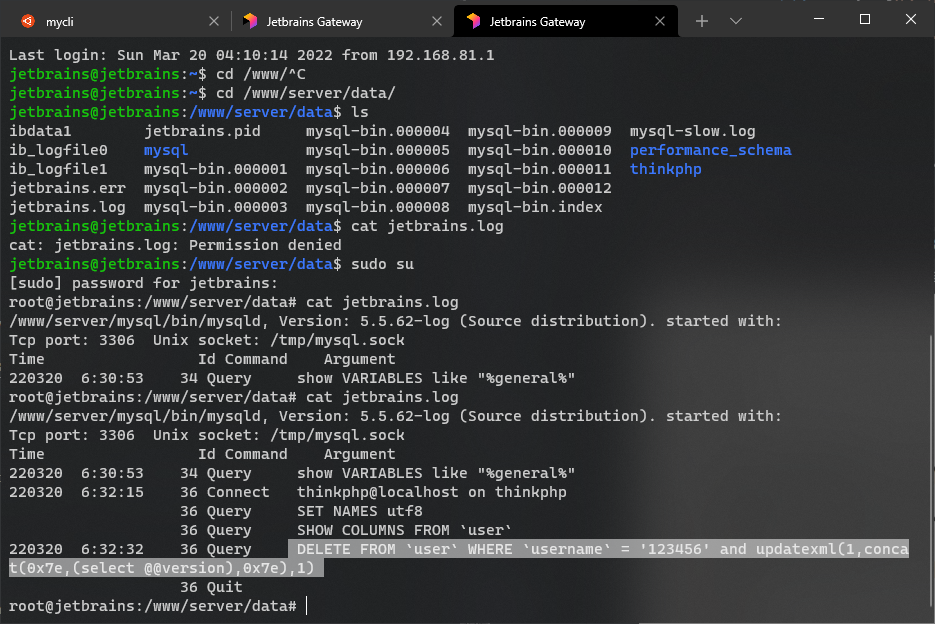This screenshot has width=935, height=624.
Task: Open the new tab profile dropdown
Action: (736, 21)
